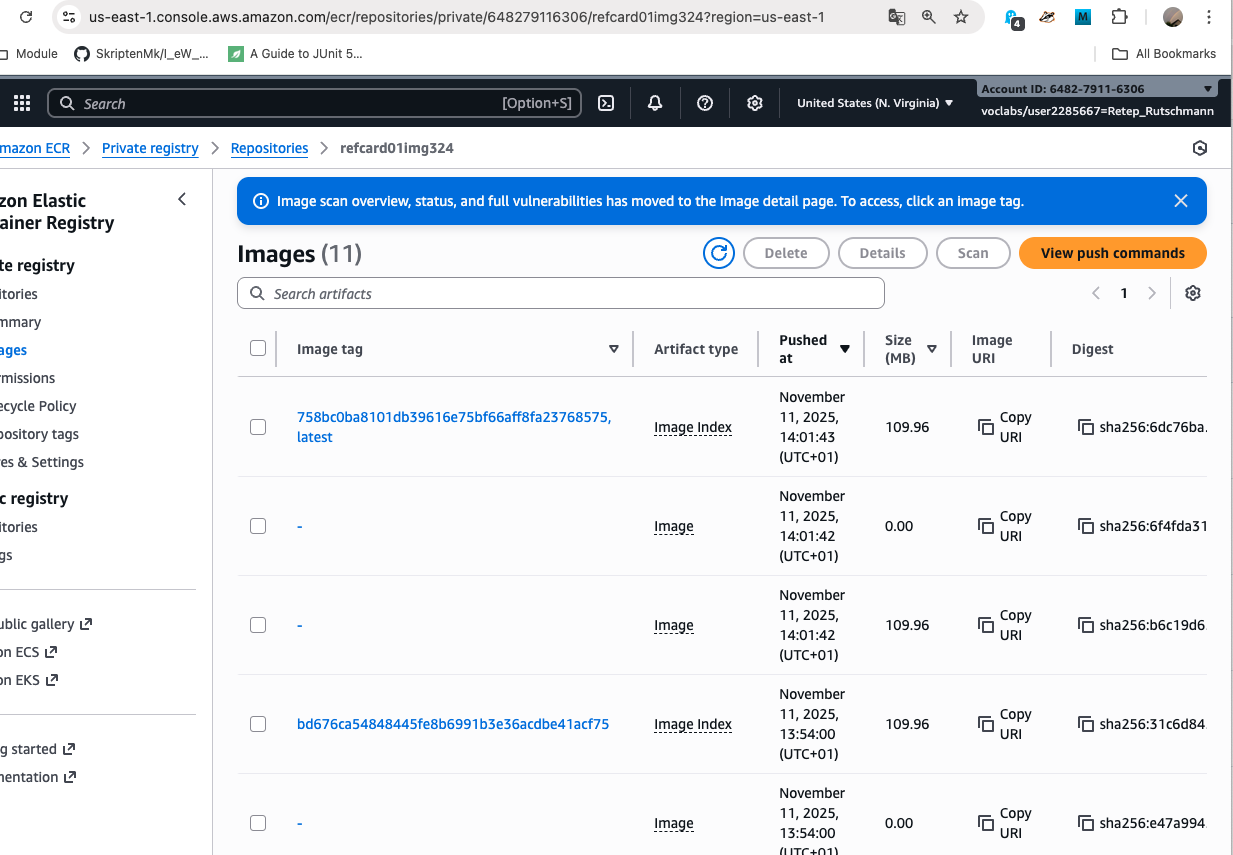Sort by Size (MB) column arrow

pyautogui.click(x=932, y=349)
